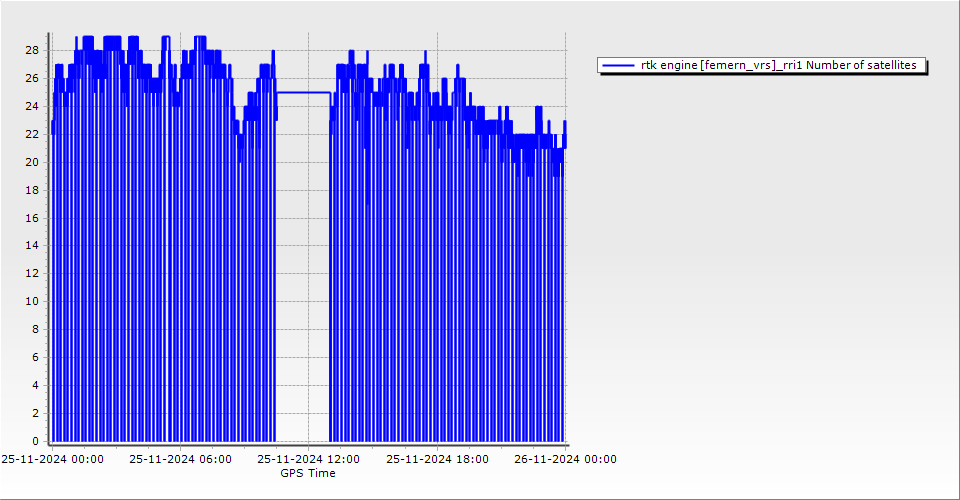This screenshot has width=960, height=500.
Task: Click the y-axis tick label 18
Action: [32, 190]
